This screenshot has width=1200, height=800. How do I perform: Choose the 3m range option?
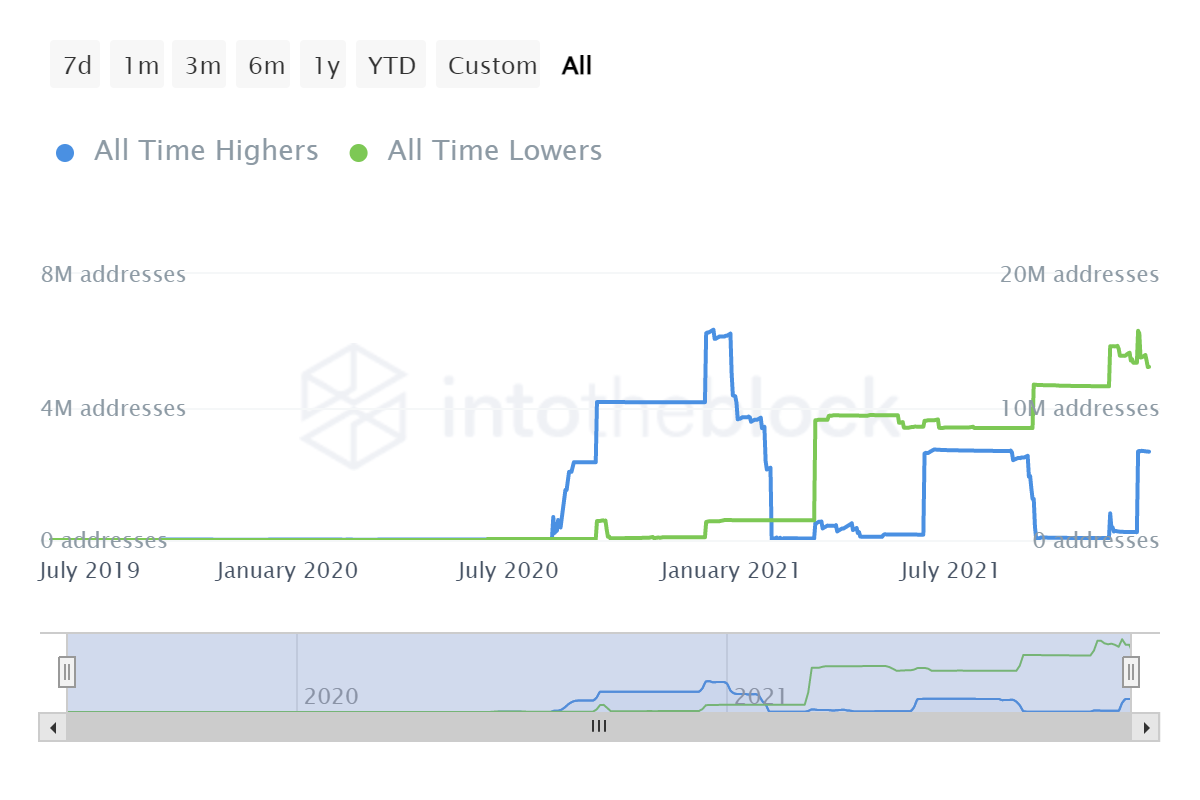click(x=202, y=66)
